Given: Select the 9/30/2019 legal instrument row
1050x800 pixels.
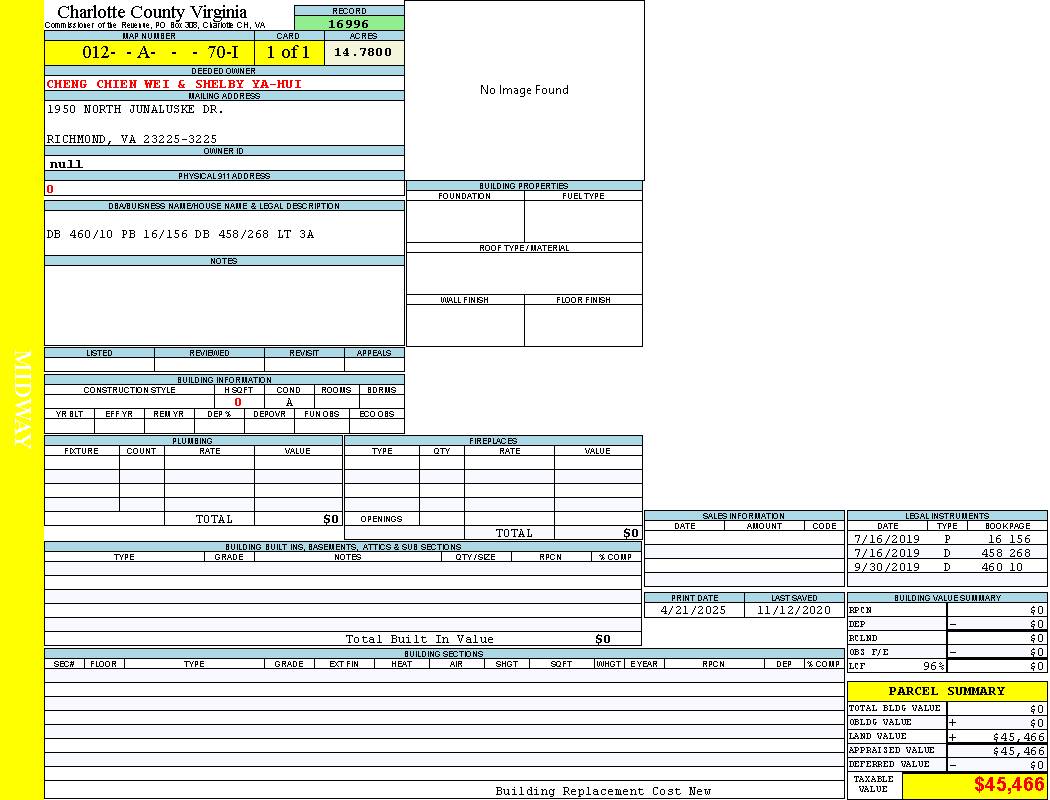Looking at the screenshot, I should tap(945, 567).
